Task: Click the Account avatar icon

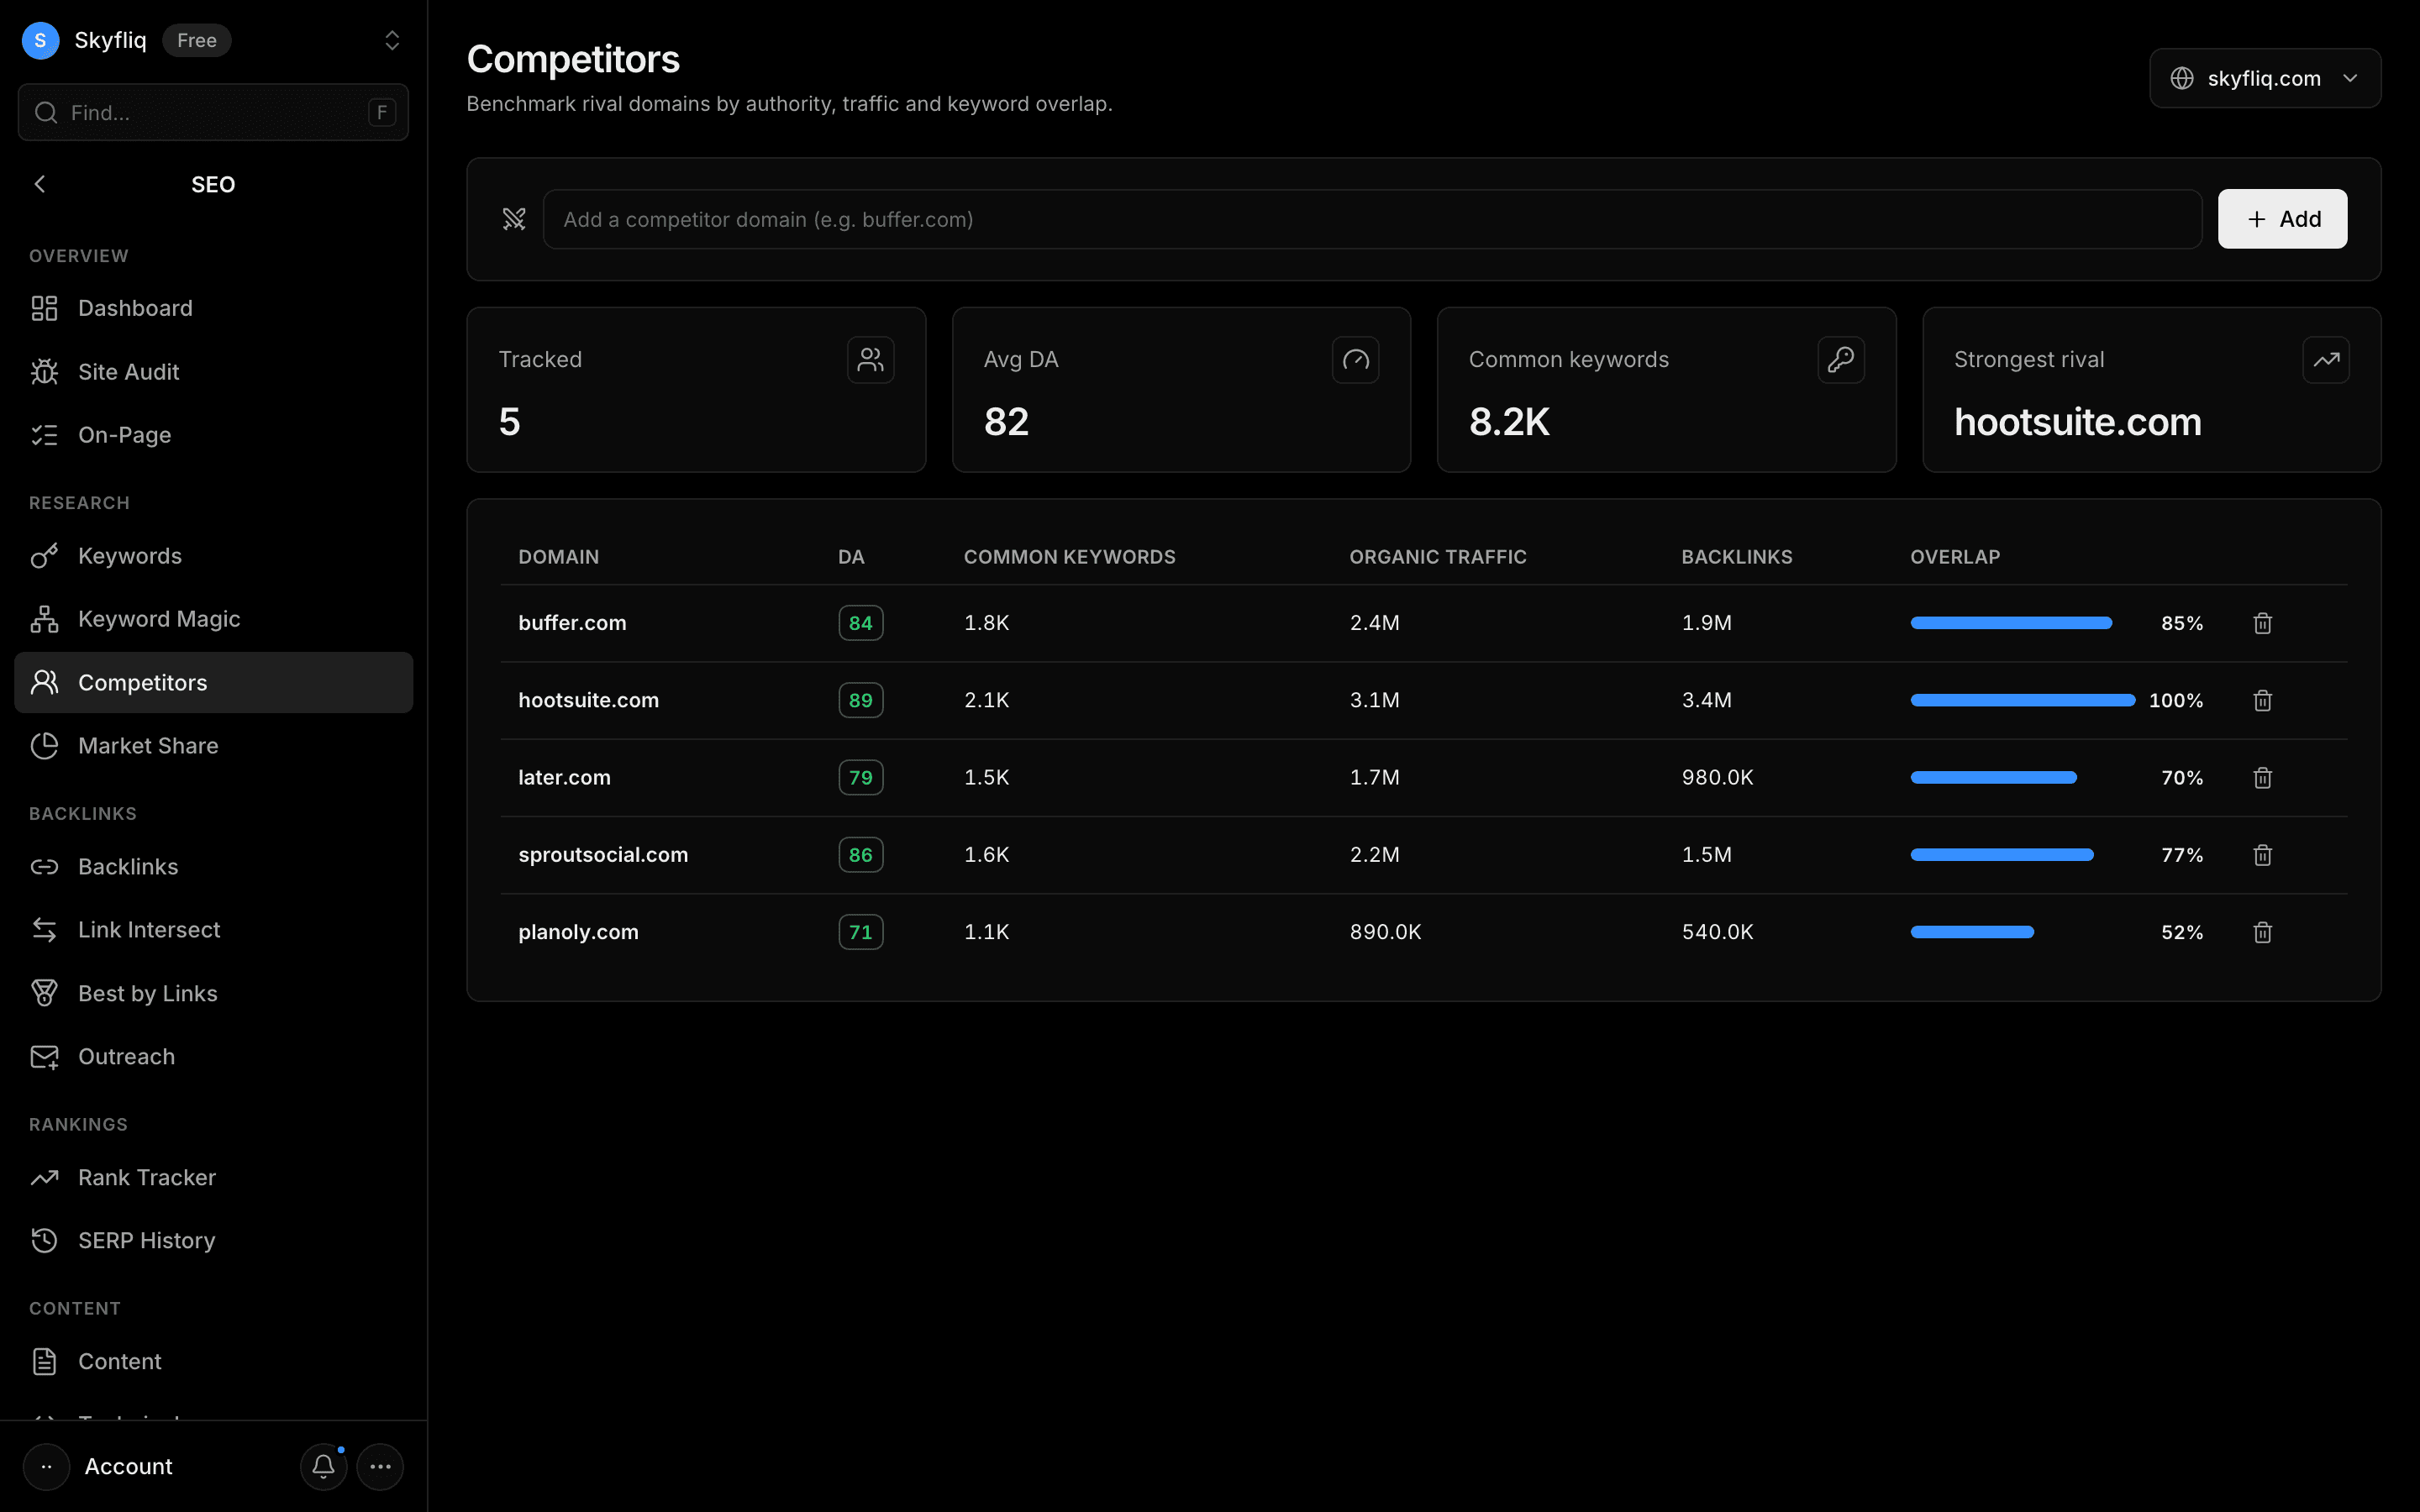Action: point(46,1466)
